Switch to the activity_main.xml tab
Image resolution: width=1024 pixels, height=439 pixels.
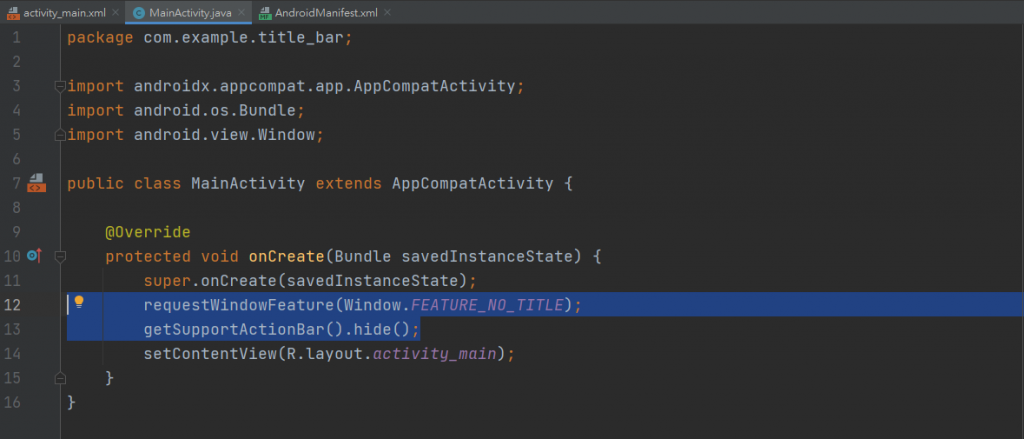point(62,12)
